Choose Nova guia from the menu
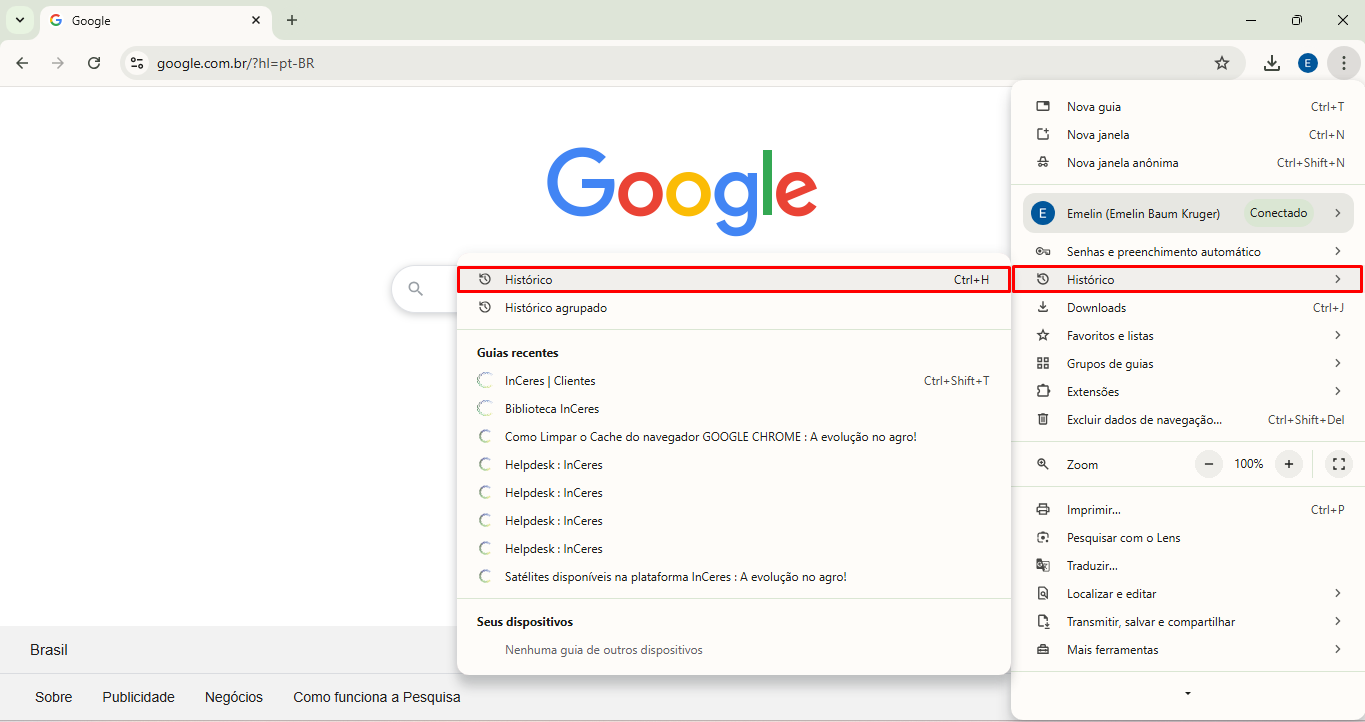1365x722 pixels. [x=1188, y=107]
